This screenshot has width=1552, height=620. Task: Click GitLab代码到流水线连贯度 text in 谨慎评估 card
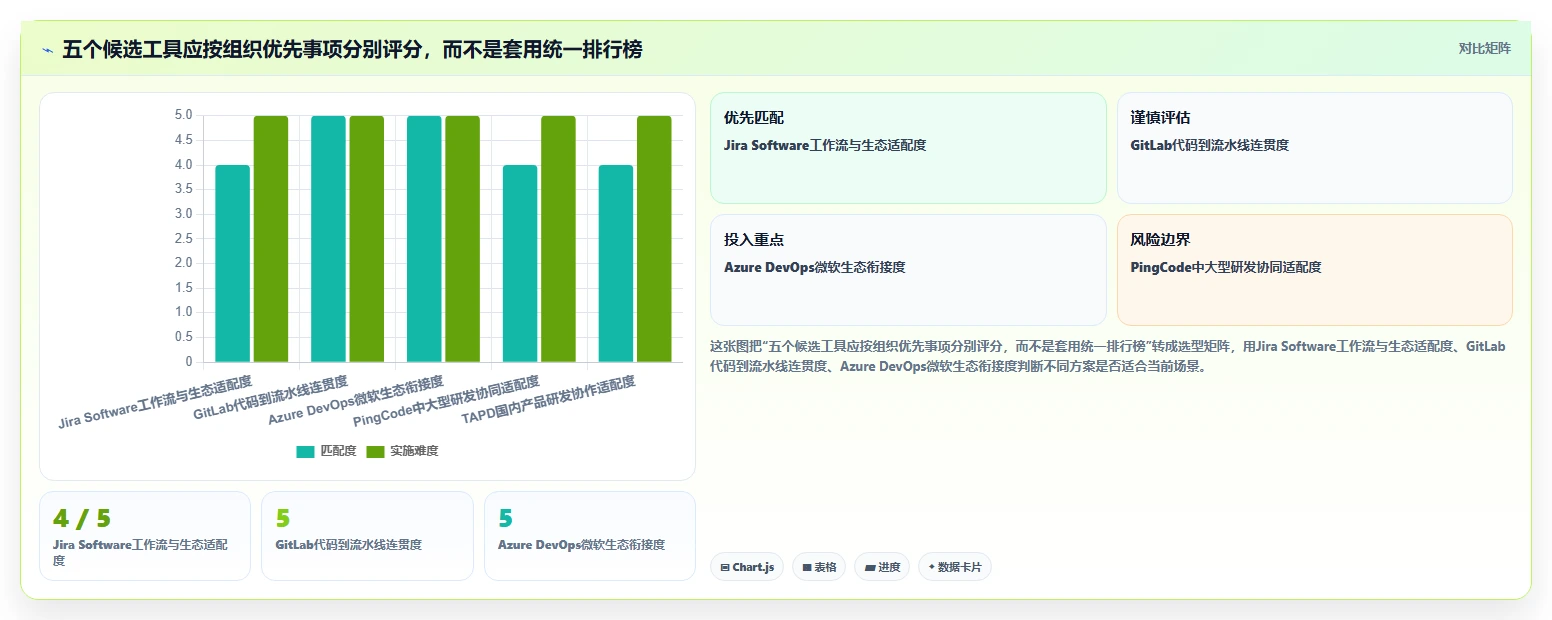click(1210, 145)
